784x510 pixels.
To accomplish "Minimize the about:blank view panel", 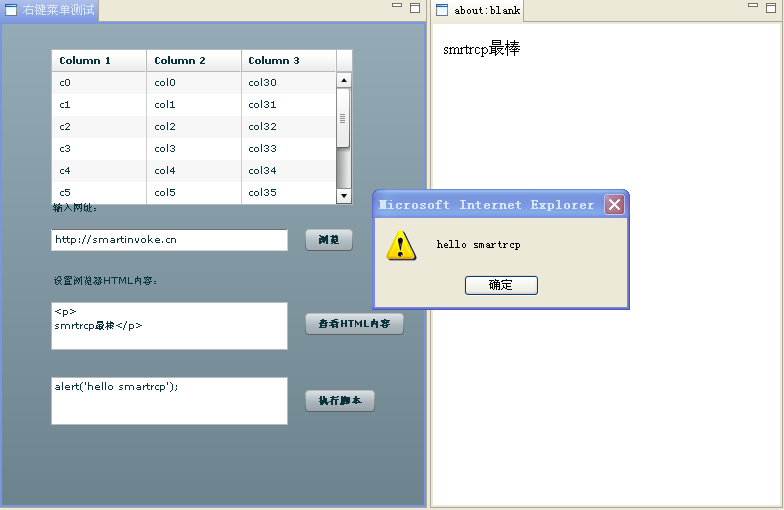I will pos(753,6).
